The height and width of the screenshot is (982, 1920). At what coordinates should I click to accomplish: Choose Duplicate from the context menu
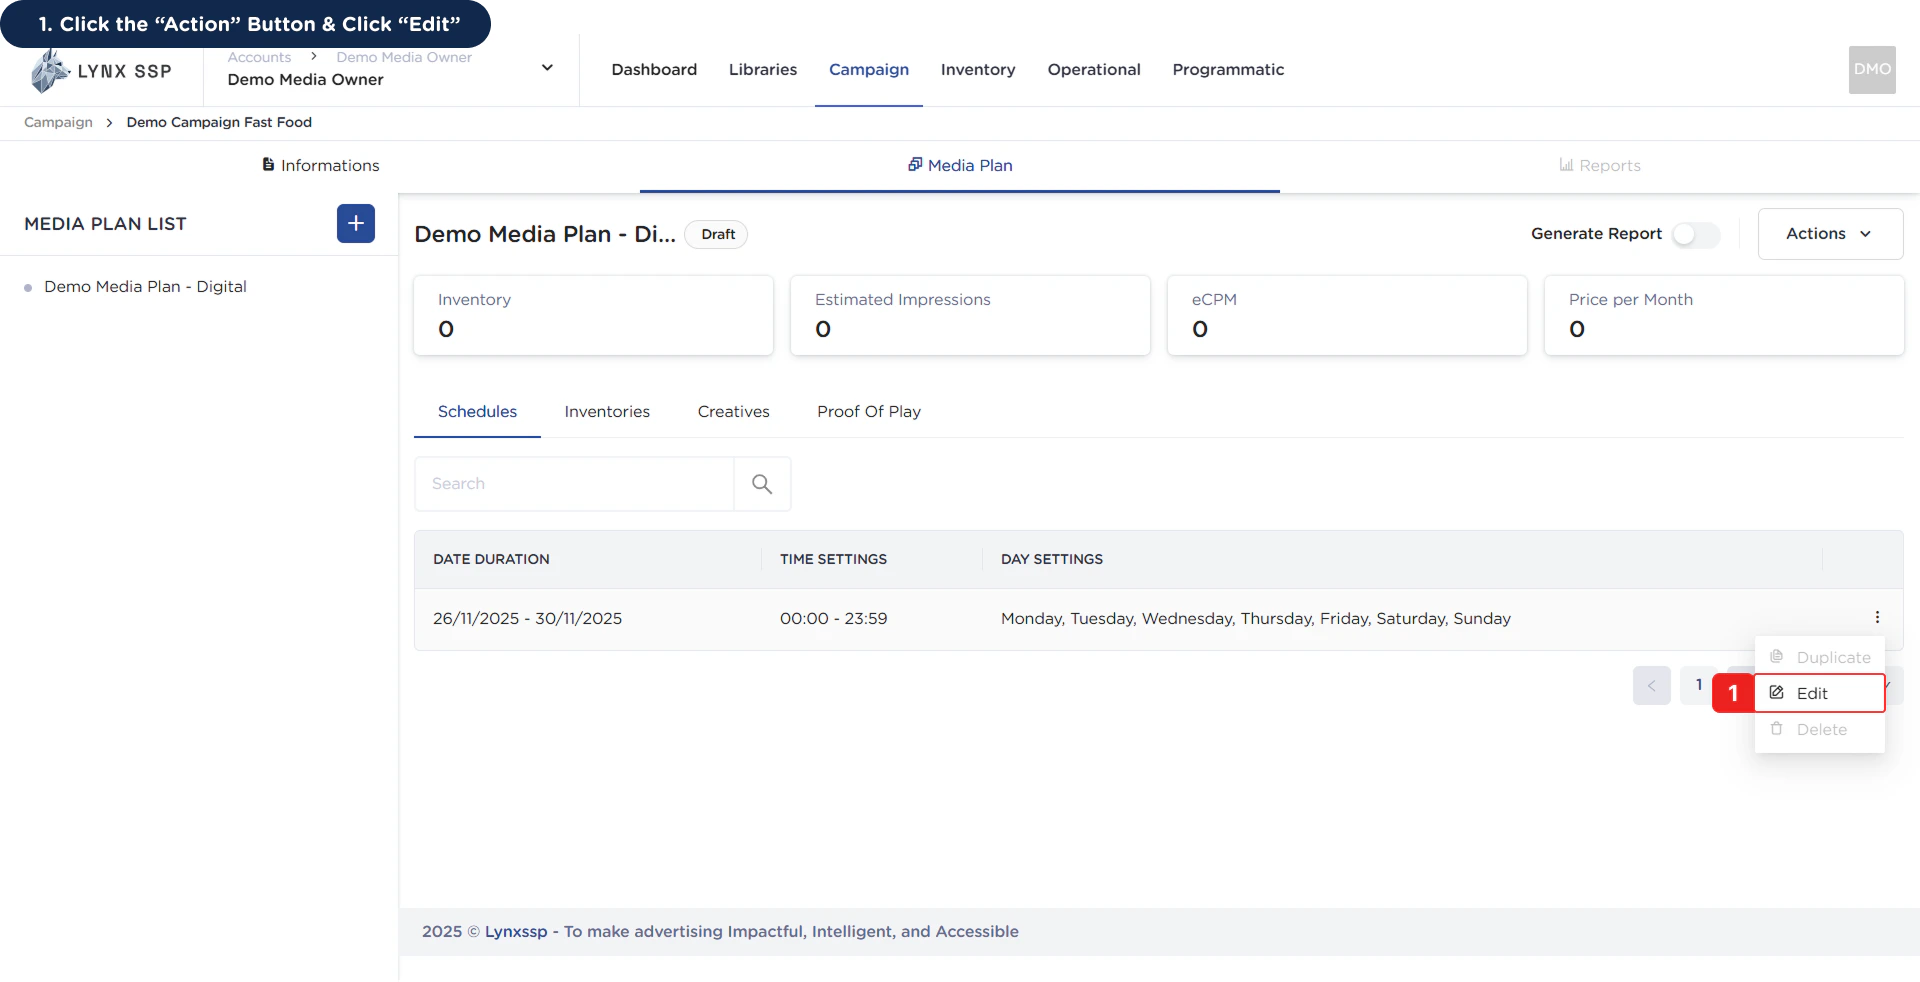coord(1820,657)
